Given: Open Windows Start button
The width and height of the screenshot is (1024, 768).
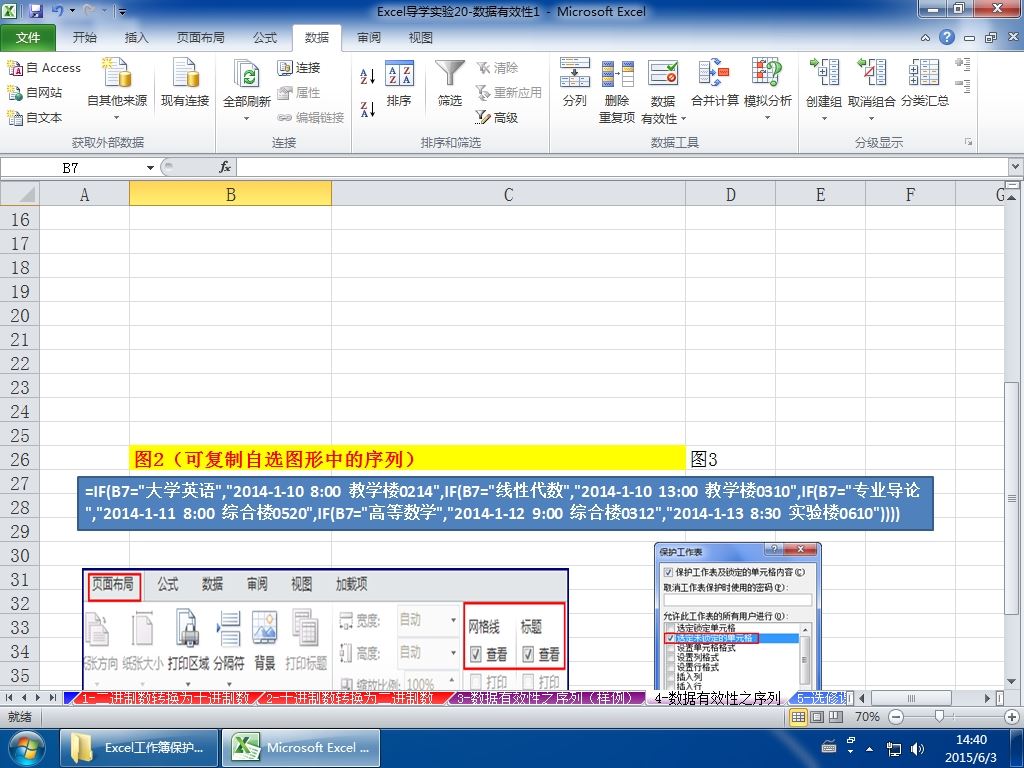Looking at the screenshot, I should [x=26, y=748].
